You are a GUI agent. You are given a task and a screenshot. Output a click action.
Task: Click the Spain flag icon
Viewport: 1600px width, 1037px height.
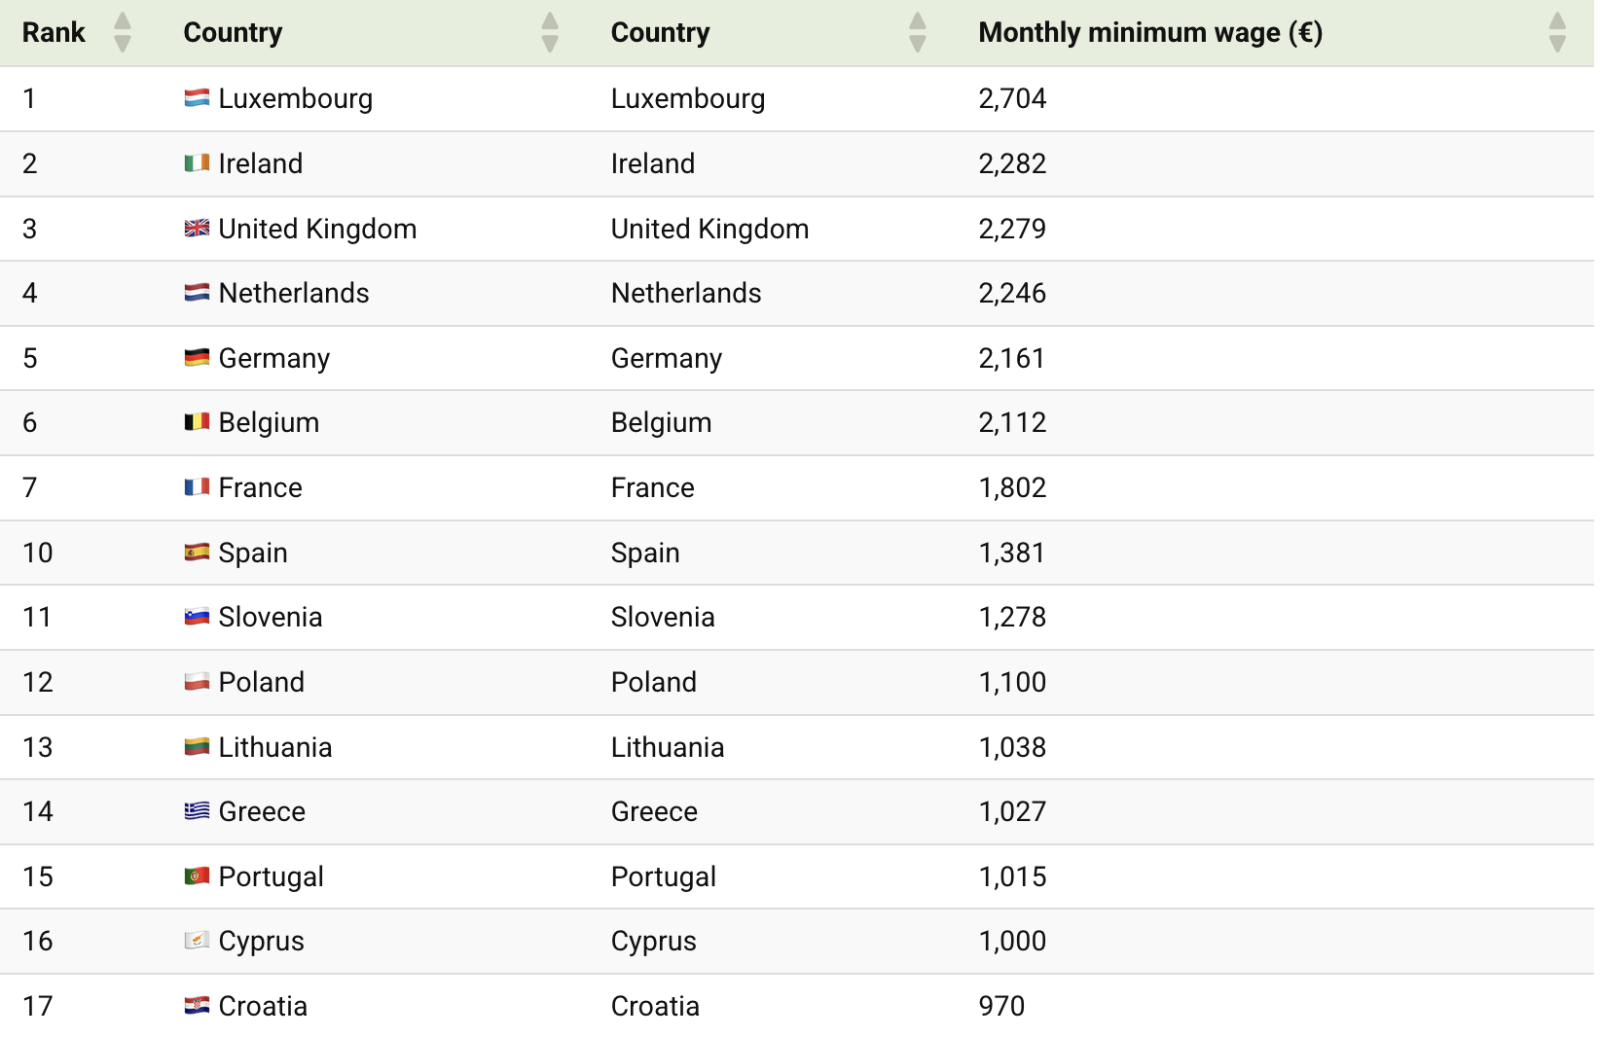click(x=197, y=552)
